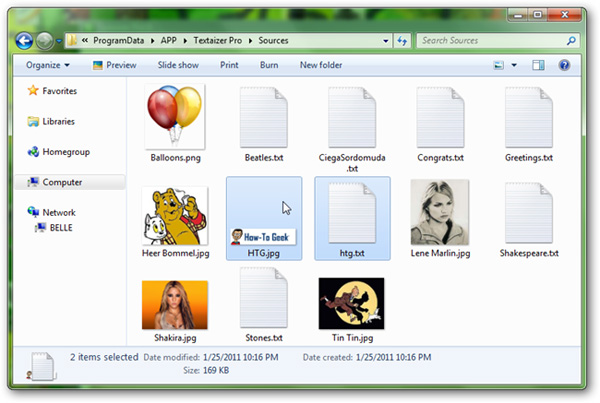Screen dimensions: 600x403
Task: Expand the address bar history dropdown
Action: tap(386, 41)
